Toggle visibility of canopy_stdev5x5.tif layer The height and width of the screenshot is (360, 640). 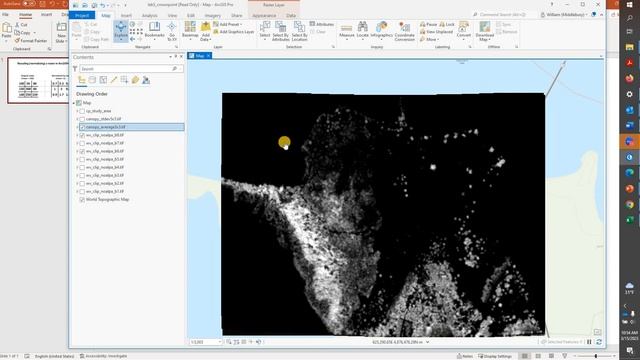pyautogui.click(x=82, y=119)
